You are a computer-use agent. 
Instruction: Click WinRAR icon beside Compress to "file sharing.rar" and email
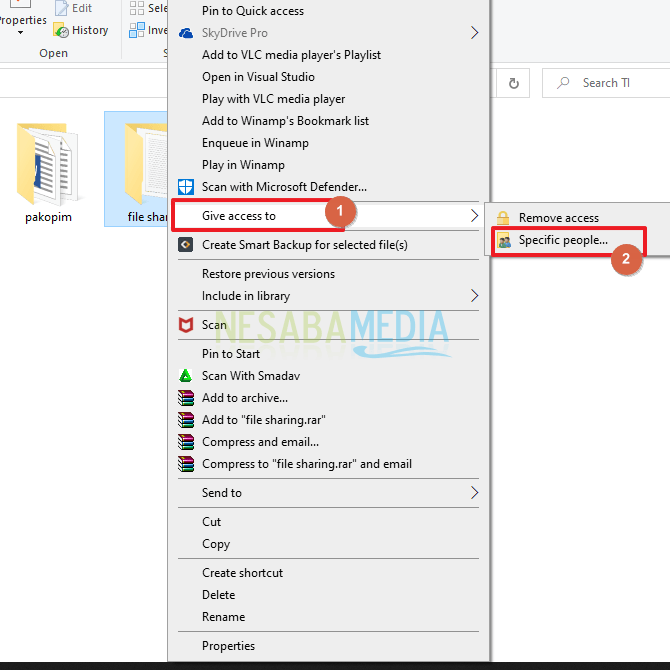point(185,464)
